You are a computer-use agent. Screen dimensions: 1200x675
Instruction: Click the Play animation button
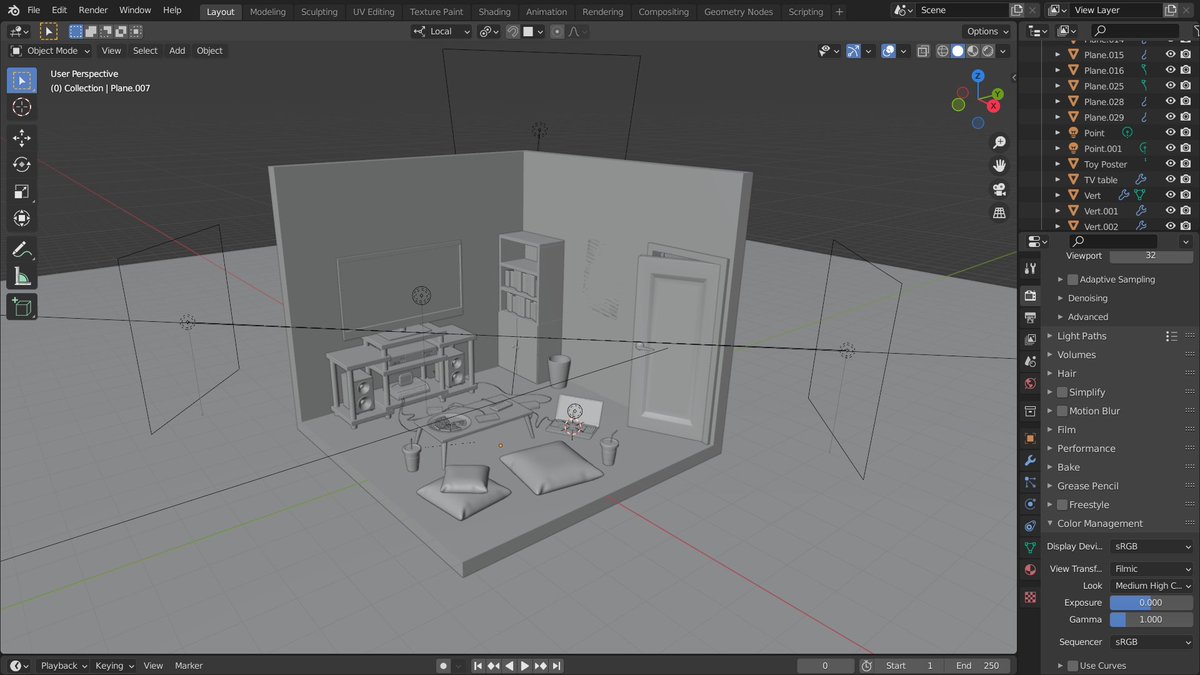click(x=524, y=666)
